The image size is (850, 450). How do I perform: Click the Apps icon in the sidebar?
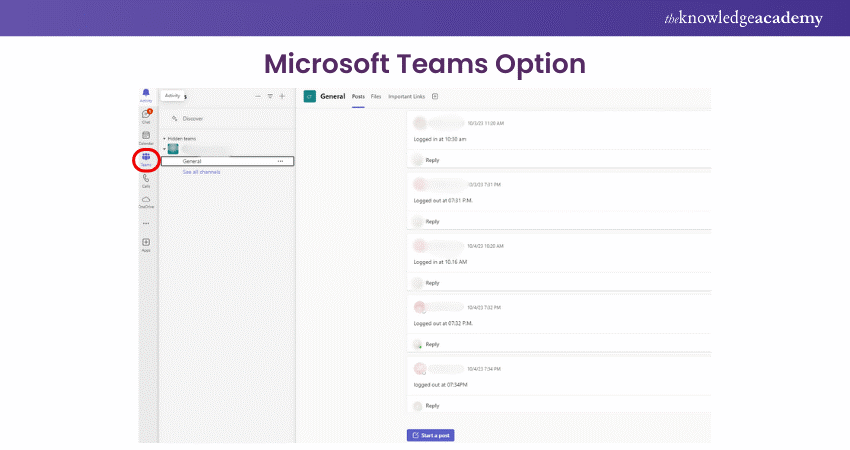[x=146, y=244]
